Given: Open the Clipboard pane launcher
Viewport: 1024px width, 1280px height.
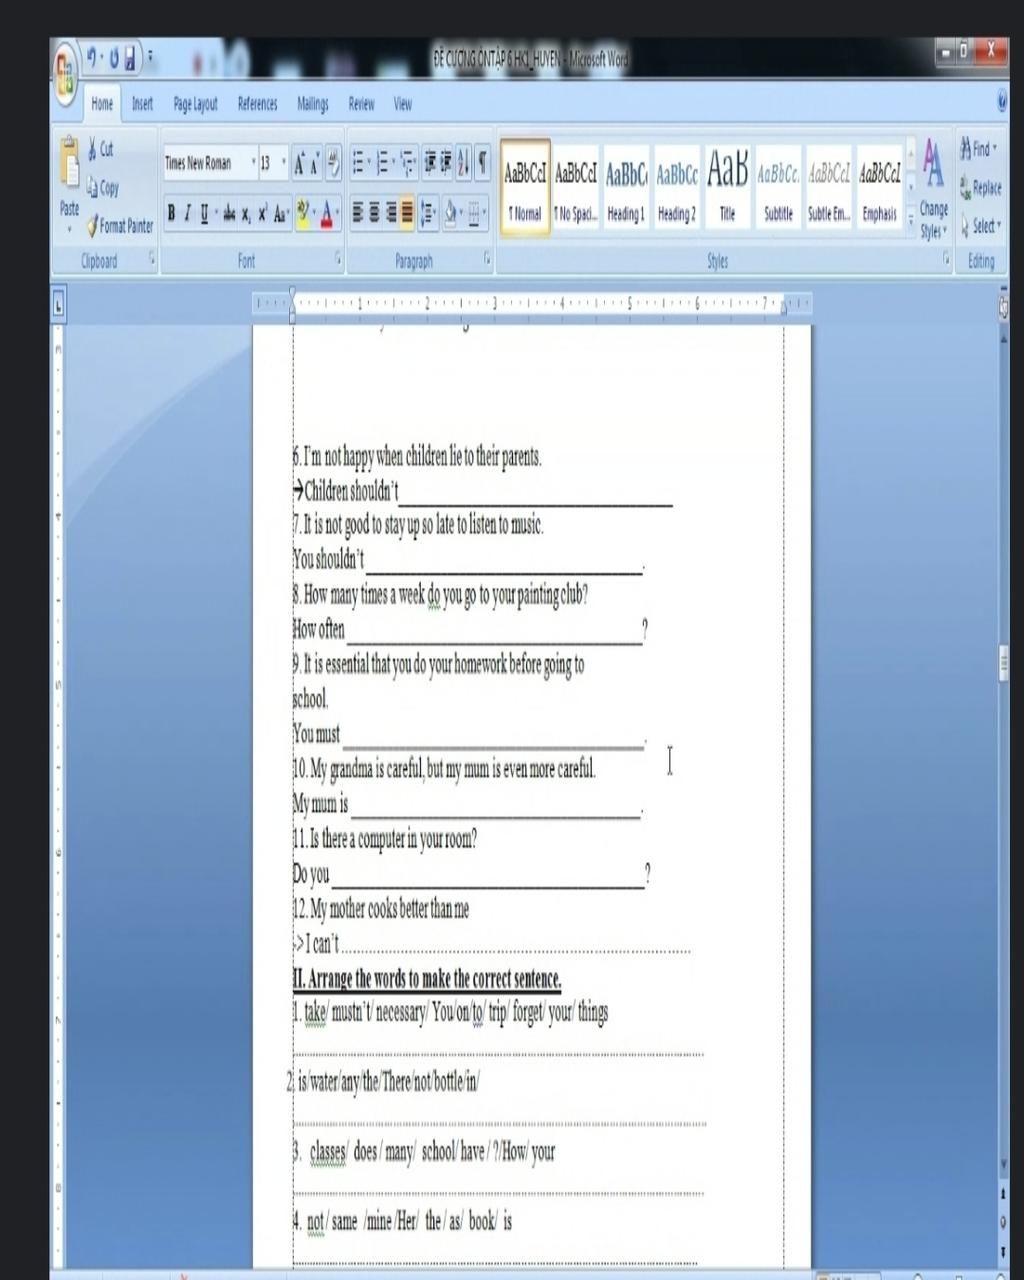Looking at the screenshot, I should [x=153, y=259].
